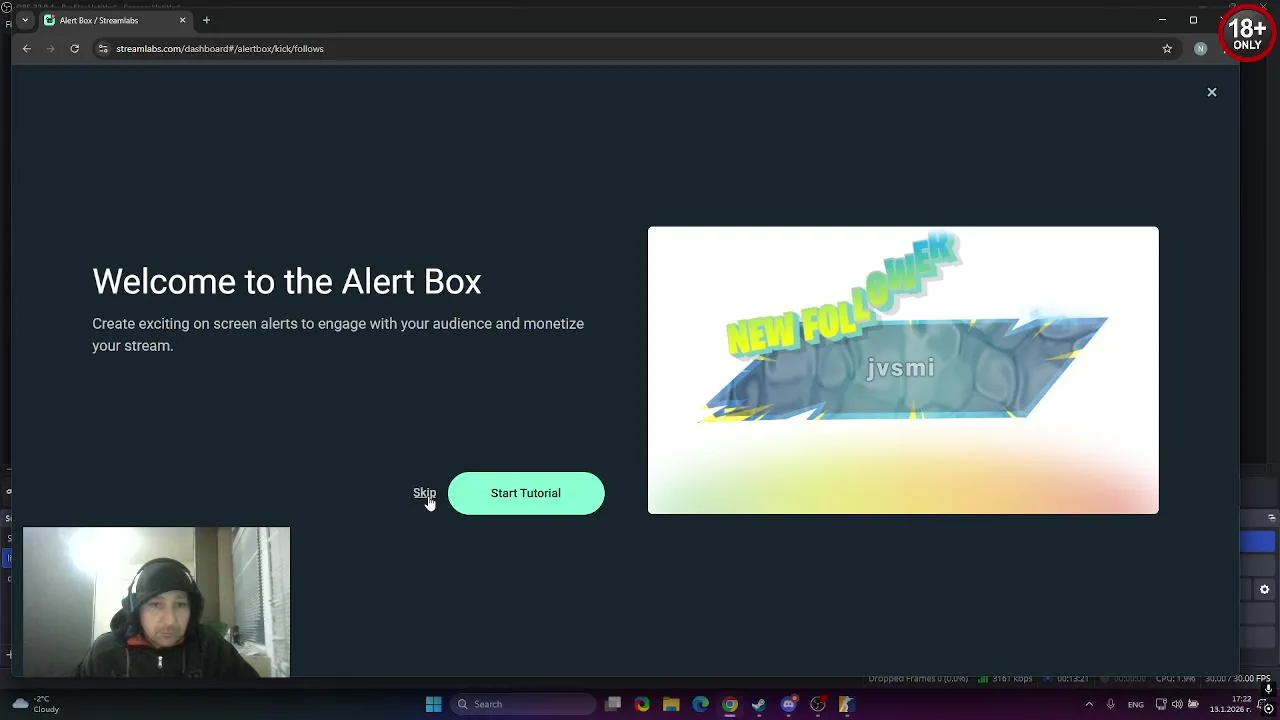1280x720 pixels.
Task: Expand the tab search dropdown arrow
Action: click(x=25, y=20)
